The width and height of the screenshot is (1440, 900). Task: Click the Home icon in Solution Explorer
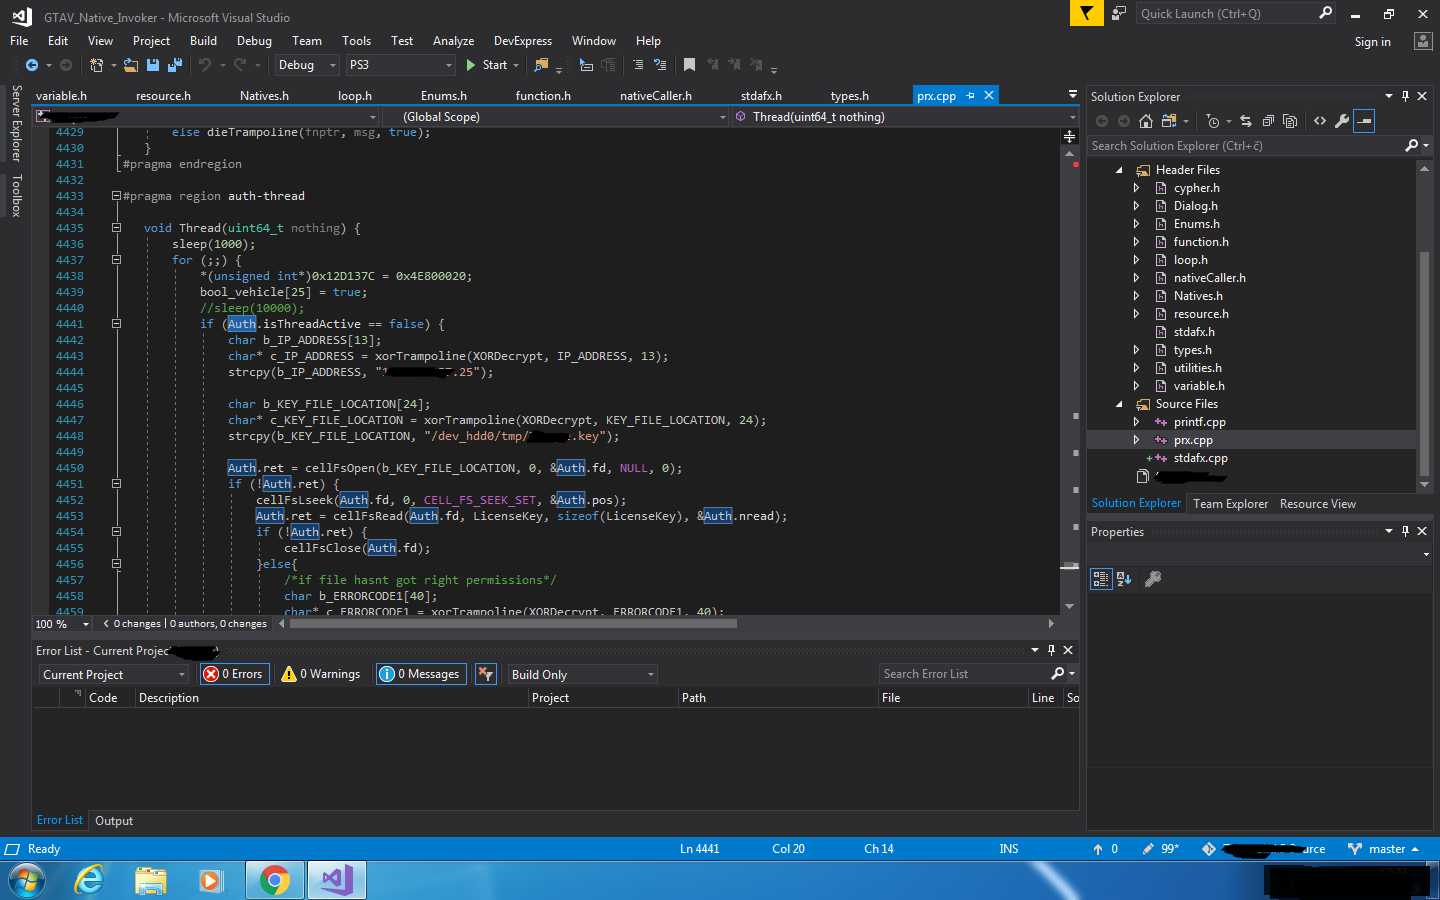click(x=1146, y=121)
